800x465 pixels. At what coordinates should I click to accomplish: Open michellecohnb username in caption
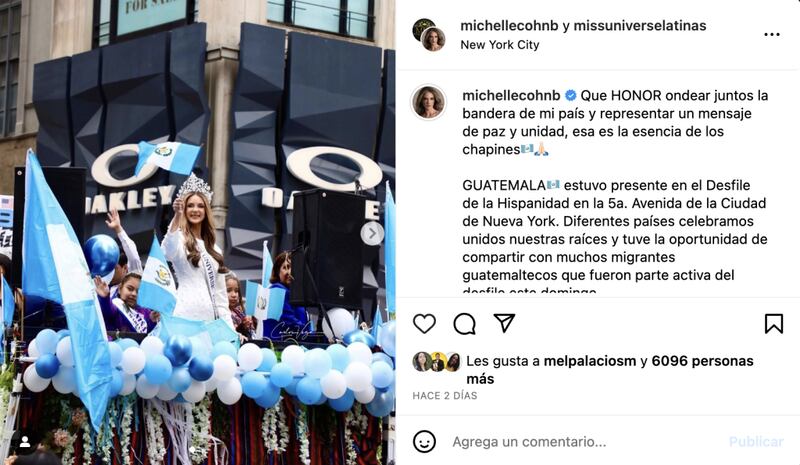pyautogui.click(x=511, y=95)
